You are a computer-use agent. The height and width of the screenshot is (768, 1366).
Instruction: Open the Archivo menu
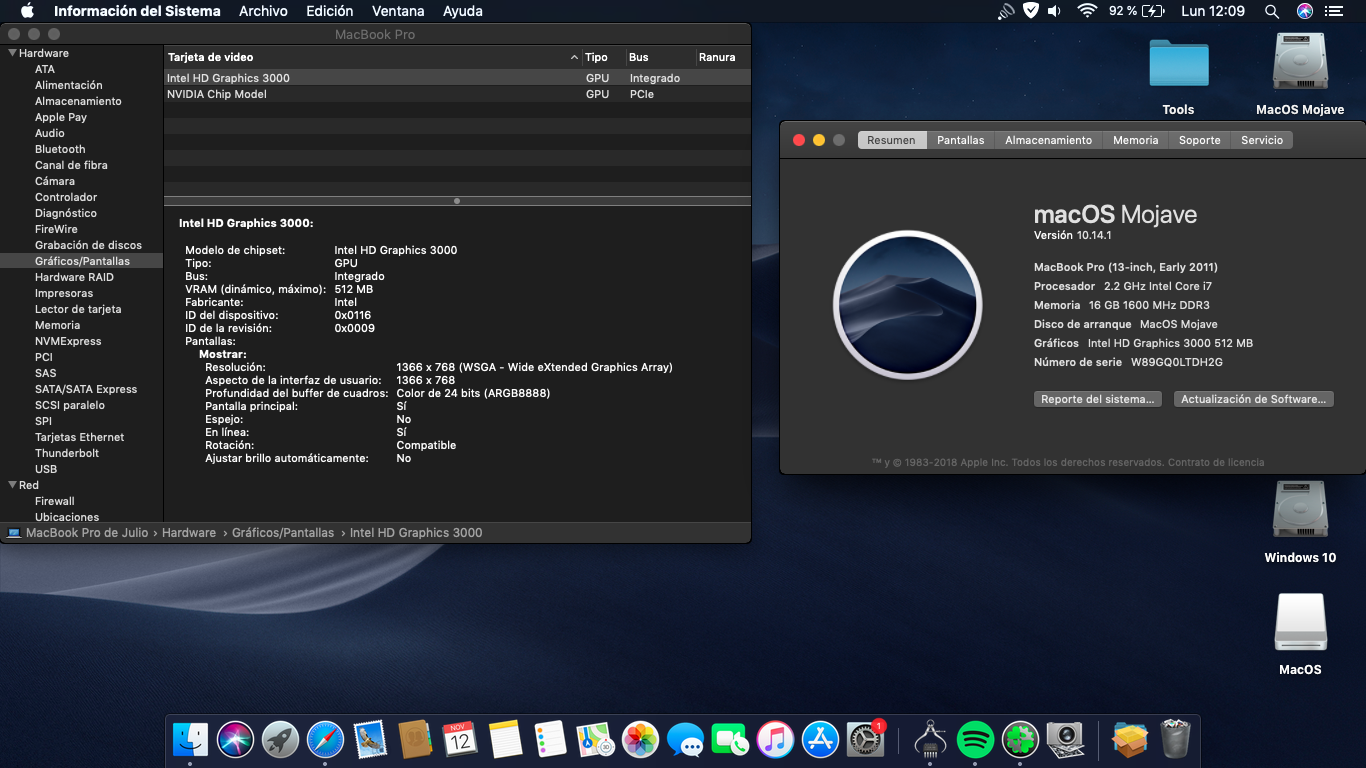coord(263,11)
